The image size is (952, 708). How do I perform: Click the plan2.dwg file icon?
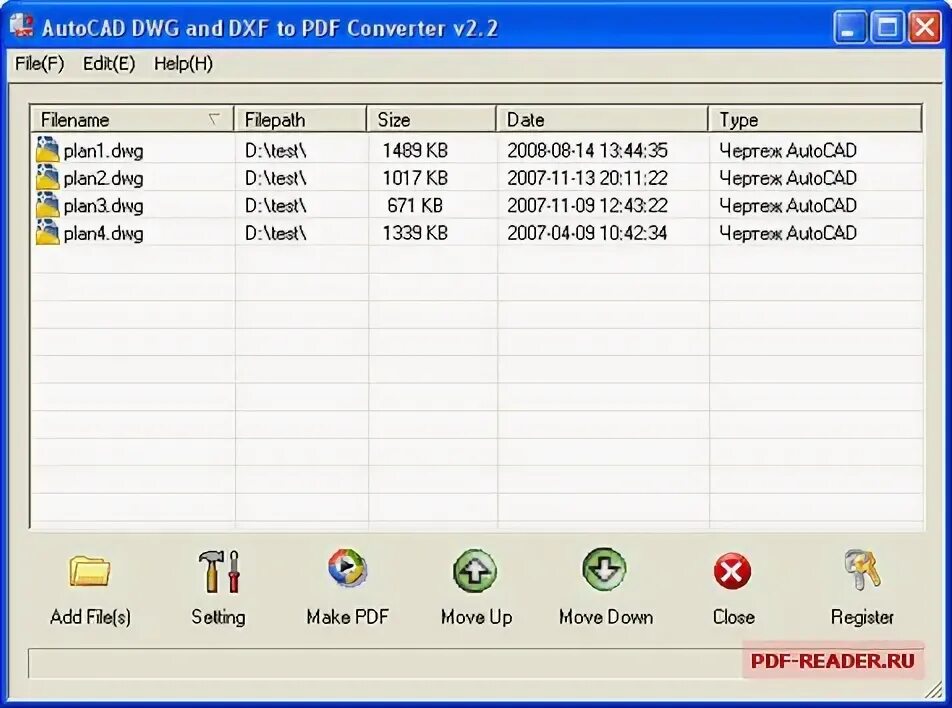47,177
